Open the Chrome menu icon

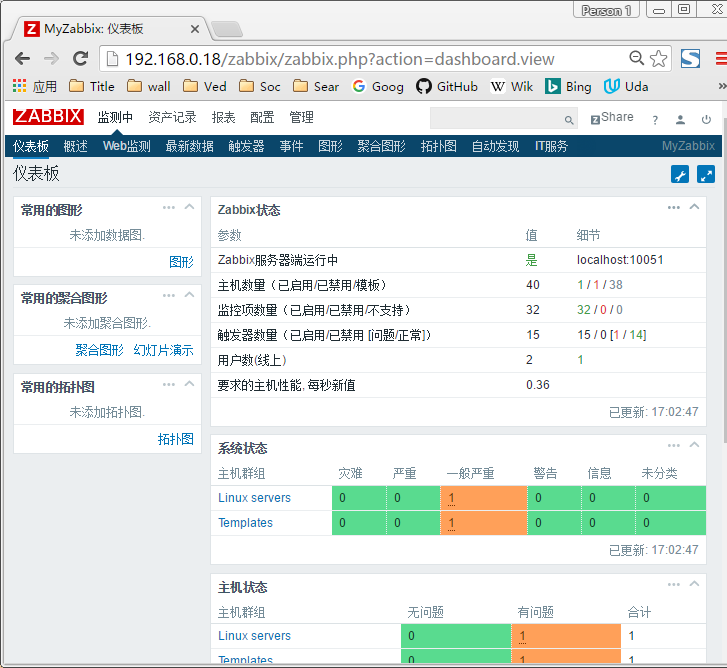coord(721,59)
